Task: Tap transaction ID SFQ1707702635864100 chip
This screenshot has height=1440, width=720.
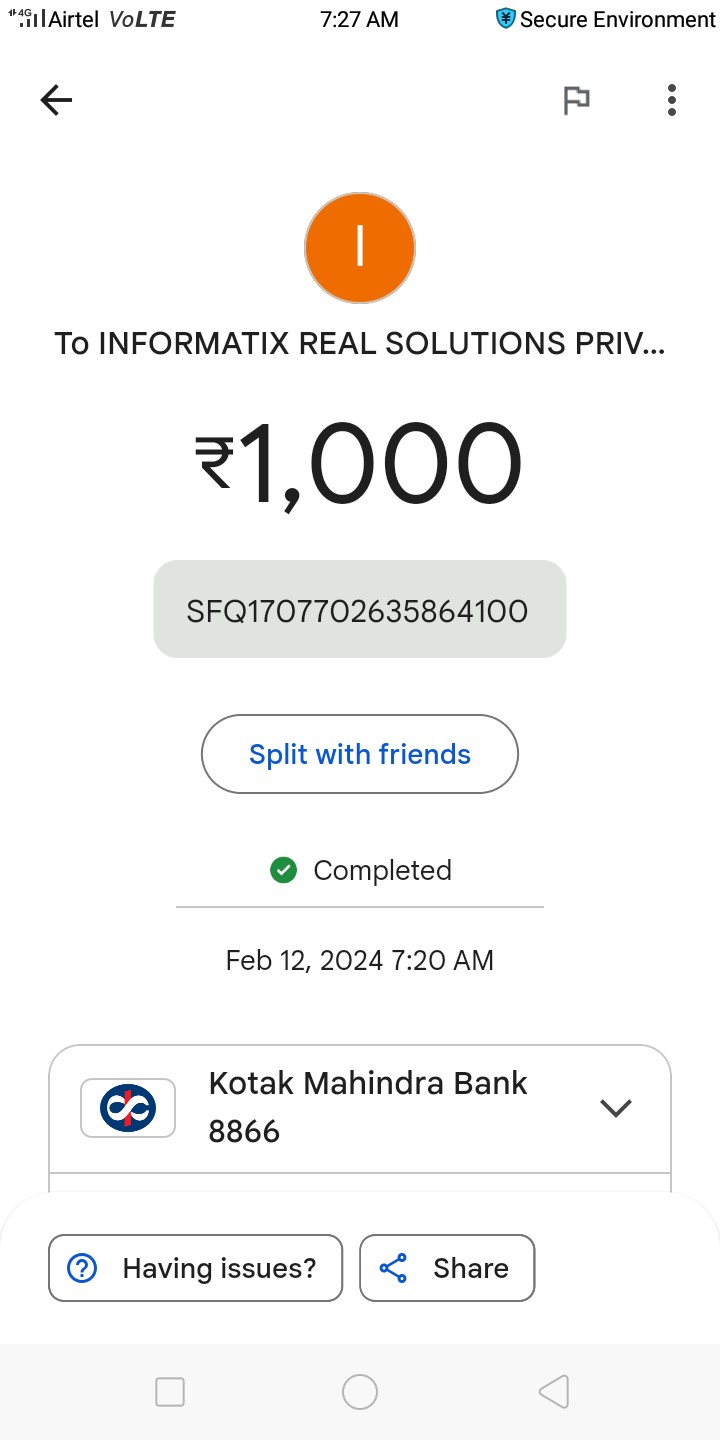Action: [x=359, y=610]
